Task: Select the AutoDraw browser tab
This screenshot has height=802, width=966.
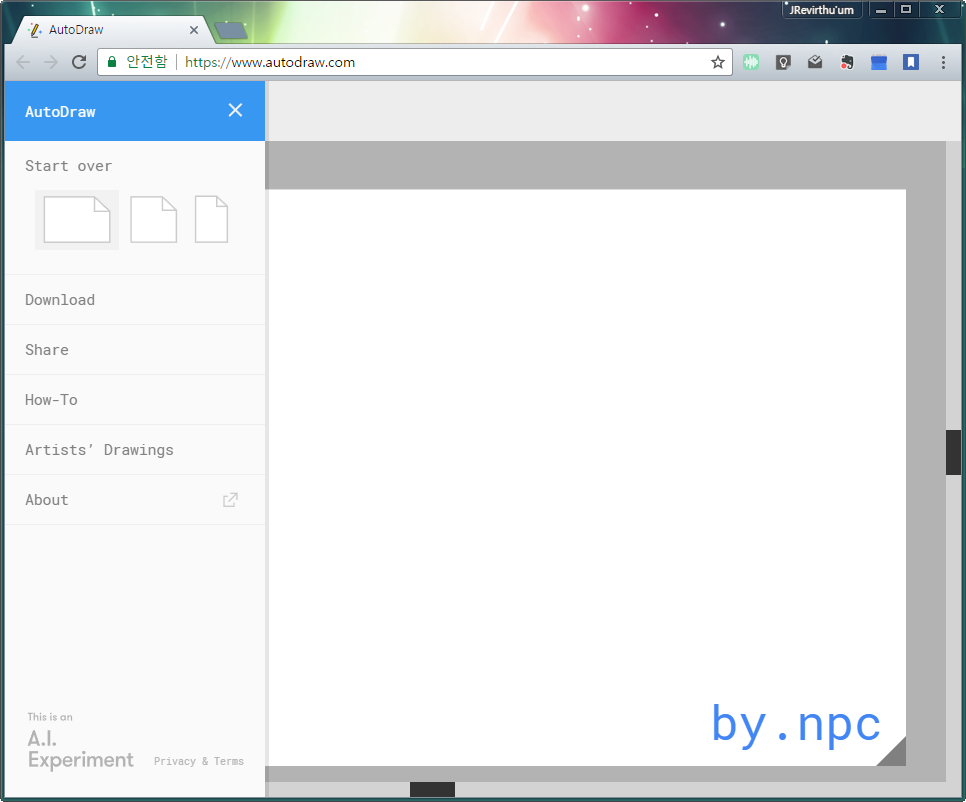Action: (x=114, y=30)
